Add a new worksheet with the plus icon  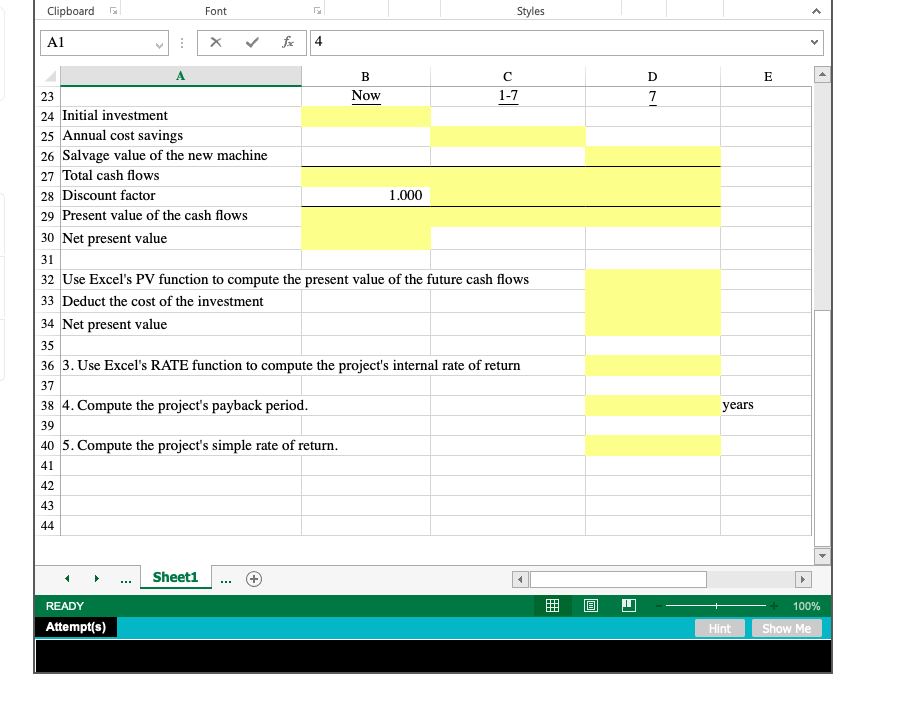click(253, 578)
